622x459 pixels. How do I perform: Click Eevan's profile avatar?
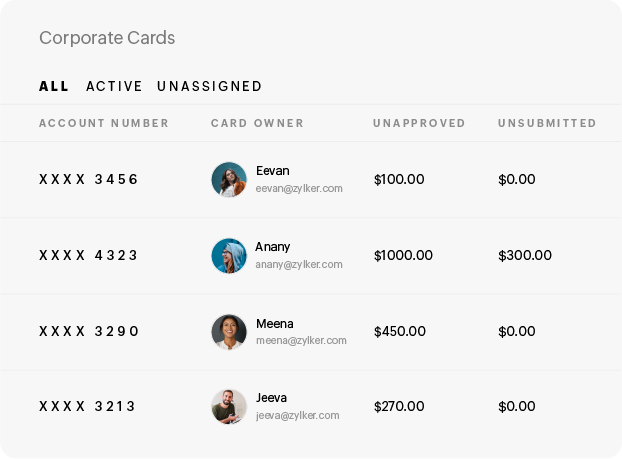coord(229,180)
